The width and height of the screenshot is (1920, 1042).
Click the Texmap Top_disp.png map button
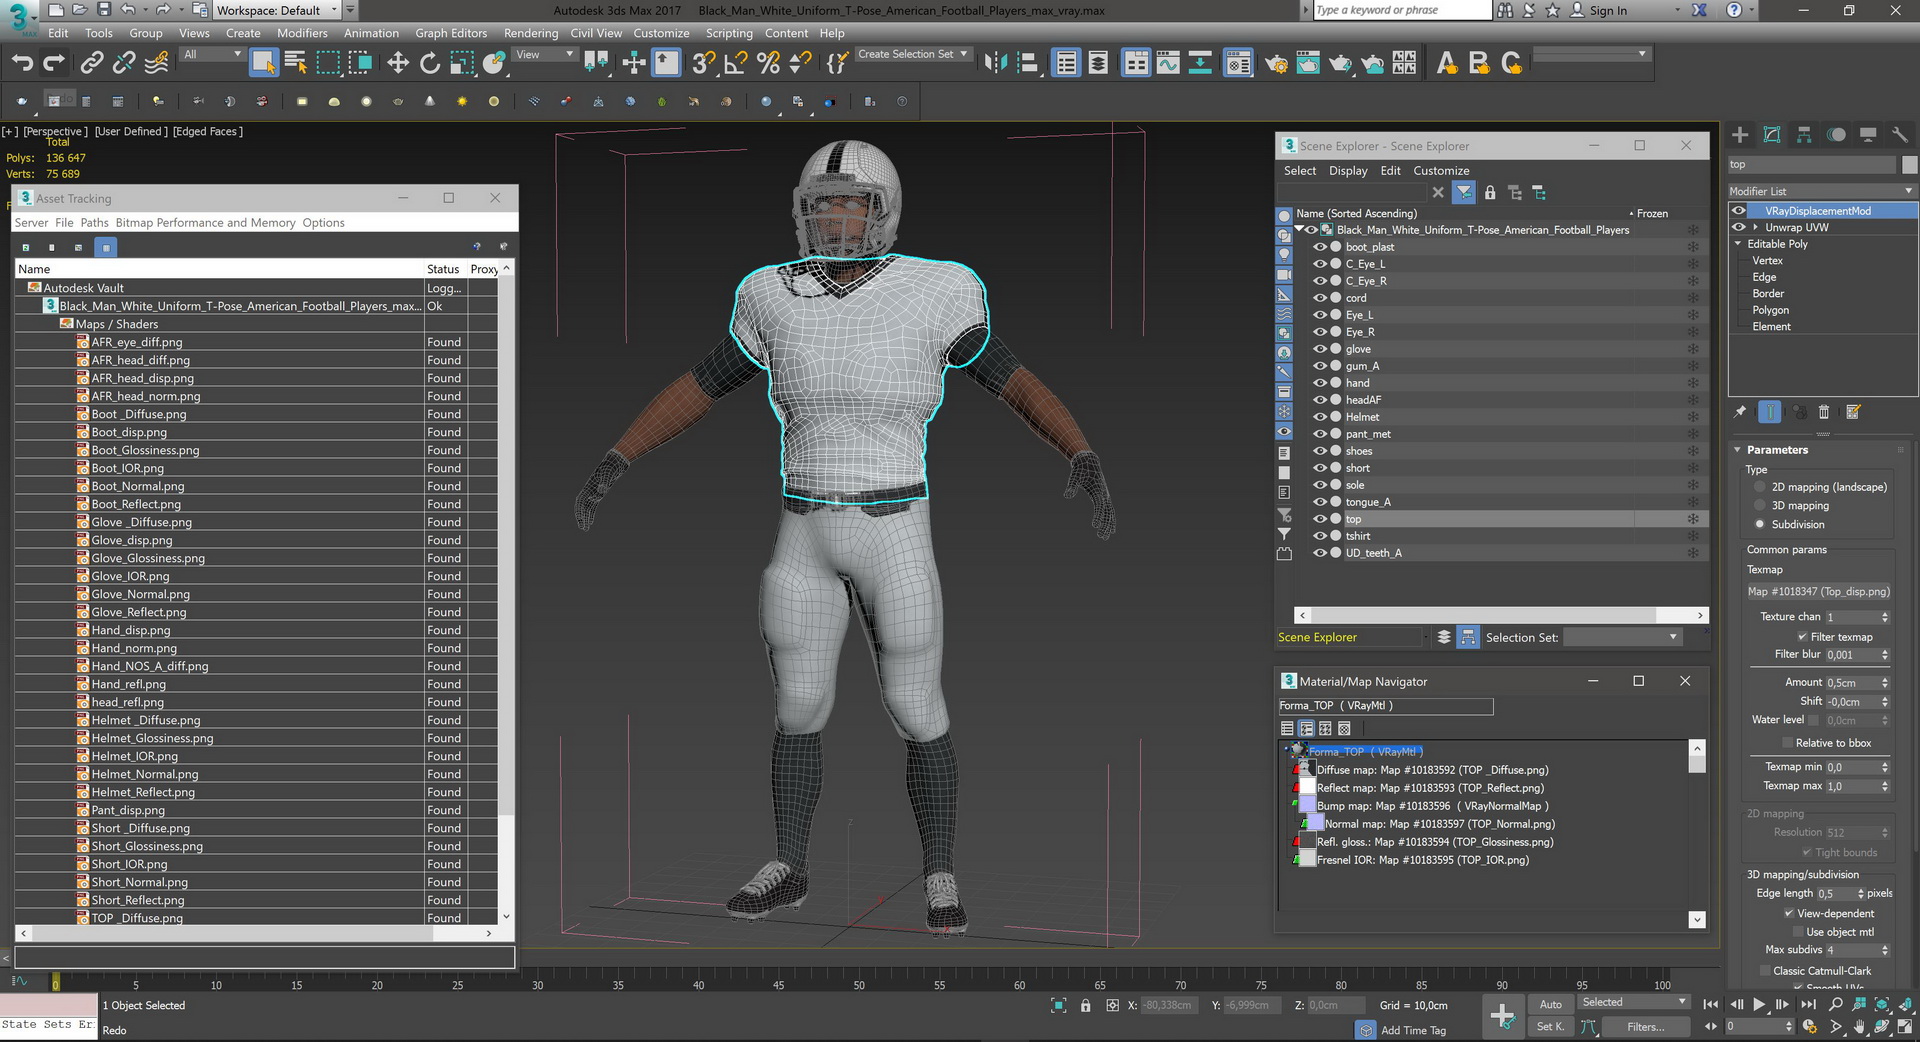(x=1819, y=591)
